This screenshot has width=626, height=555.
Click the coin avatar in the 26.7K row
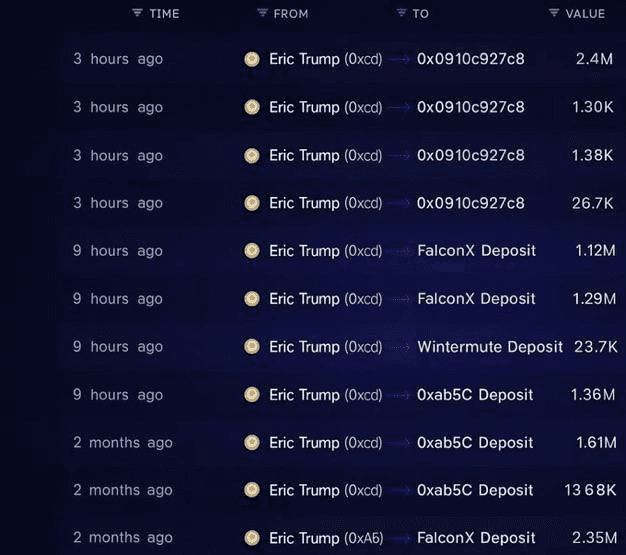point(252,203)
